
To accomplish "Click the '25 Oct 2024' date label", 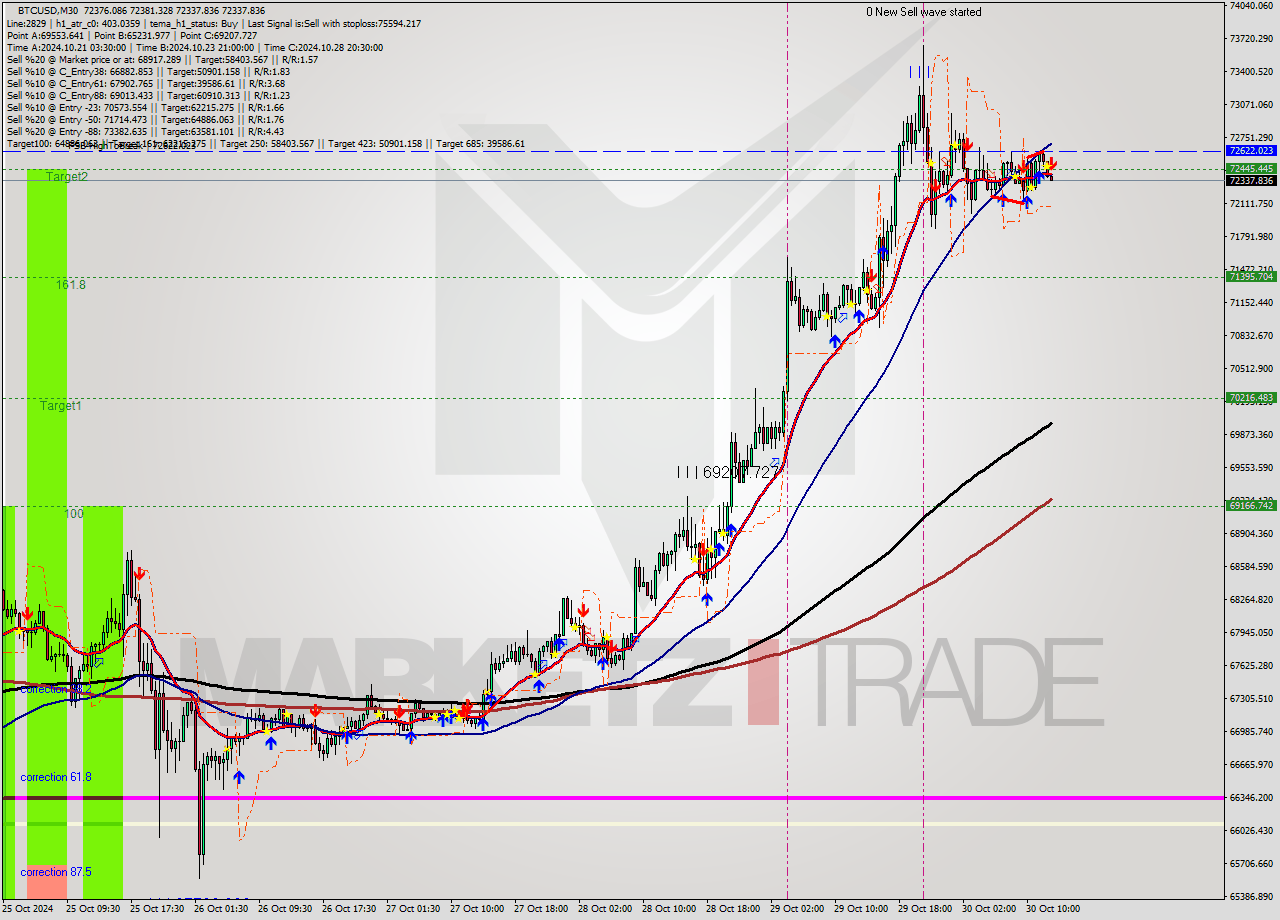I will [29, 909].
